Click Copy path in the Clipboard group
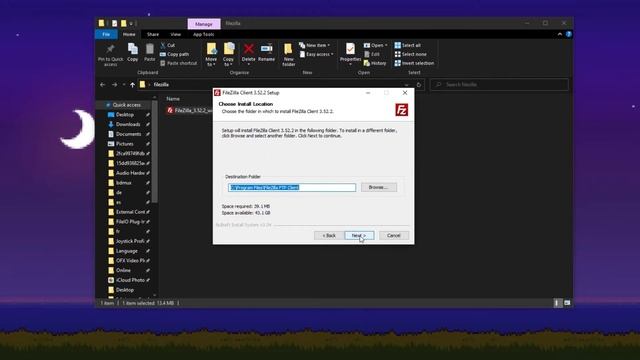 pyautogui.click(x=174, y=54)
